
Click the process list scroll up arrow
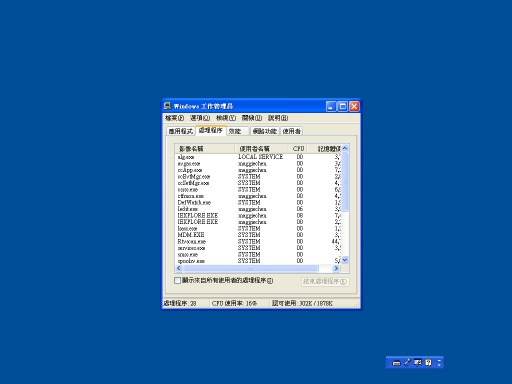pyautogui.click(x=345, y=148)
